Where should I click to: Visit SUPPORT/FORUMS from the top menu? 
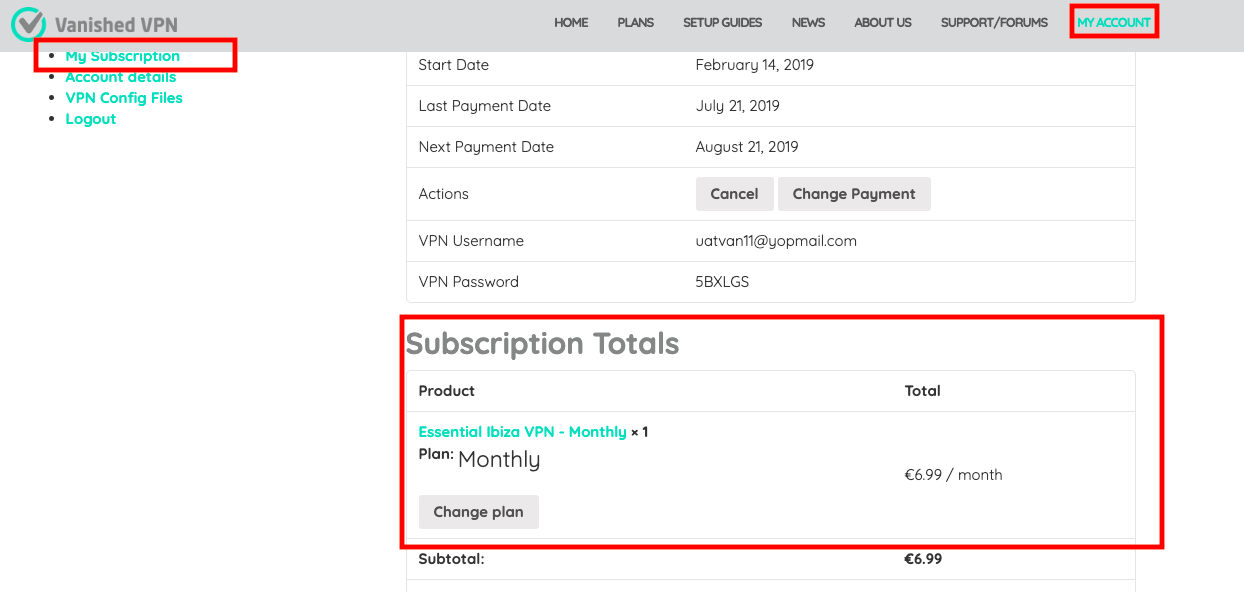click(994, 22)
